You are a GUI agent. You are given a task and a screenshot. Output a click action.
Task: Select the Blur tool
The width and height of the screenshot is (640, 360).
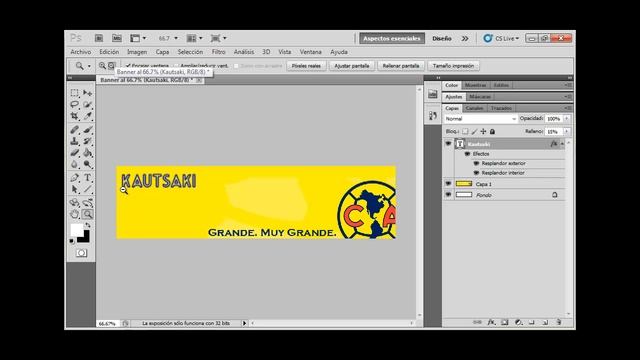(x=75, y=164)
